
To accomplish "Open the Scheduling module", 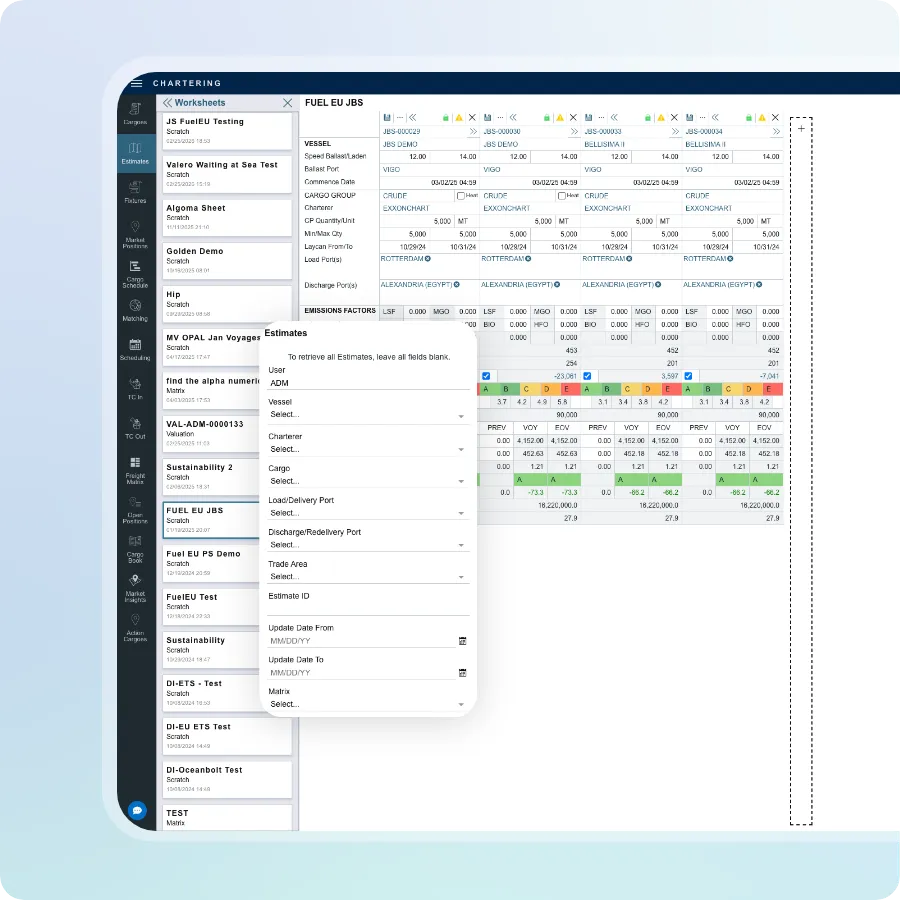I will tap(135, 350).
